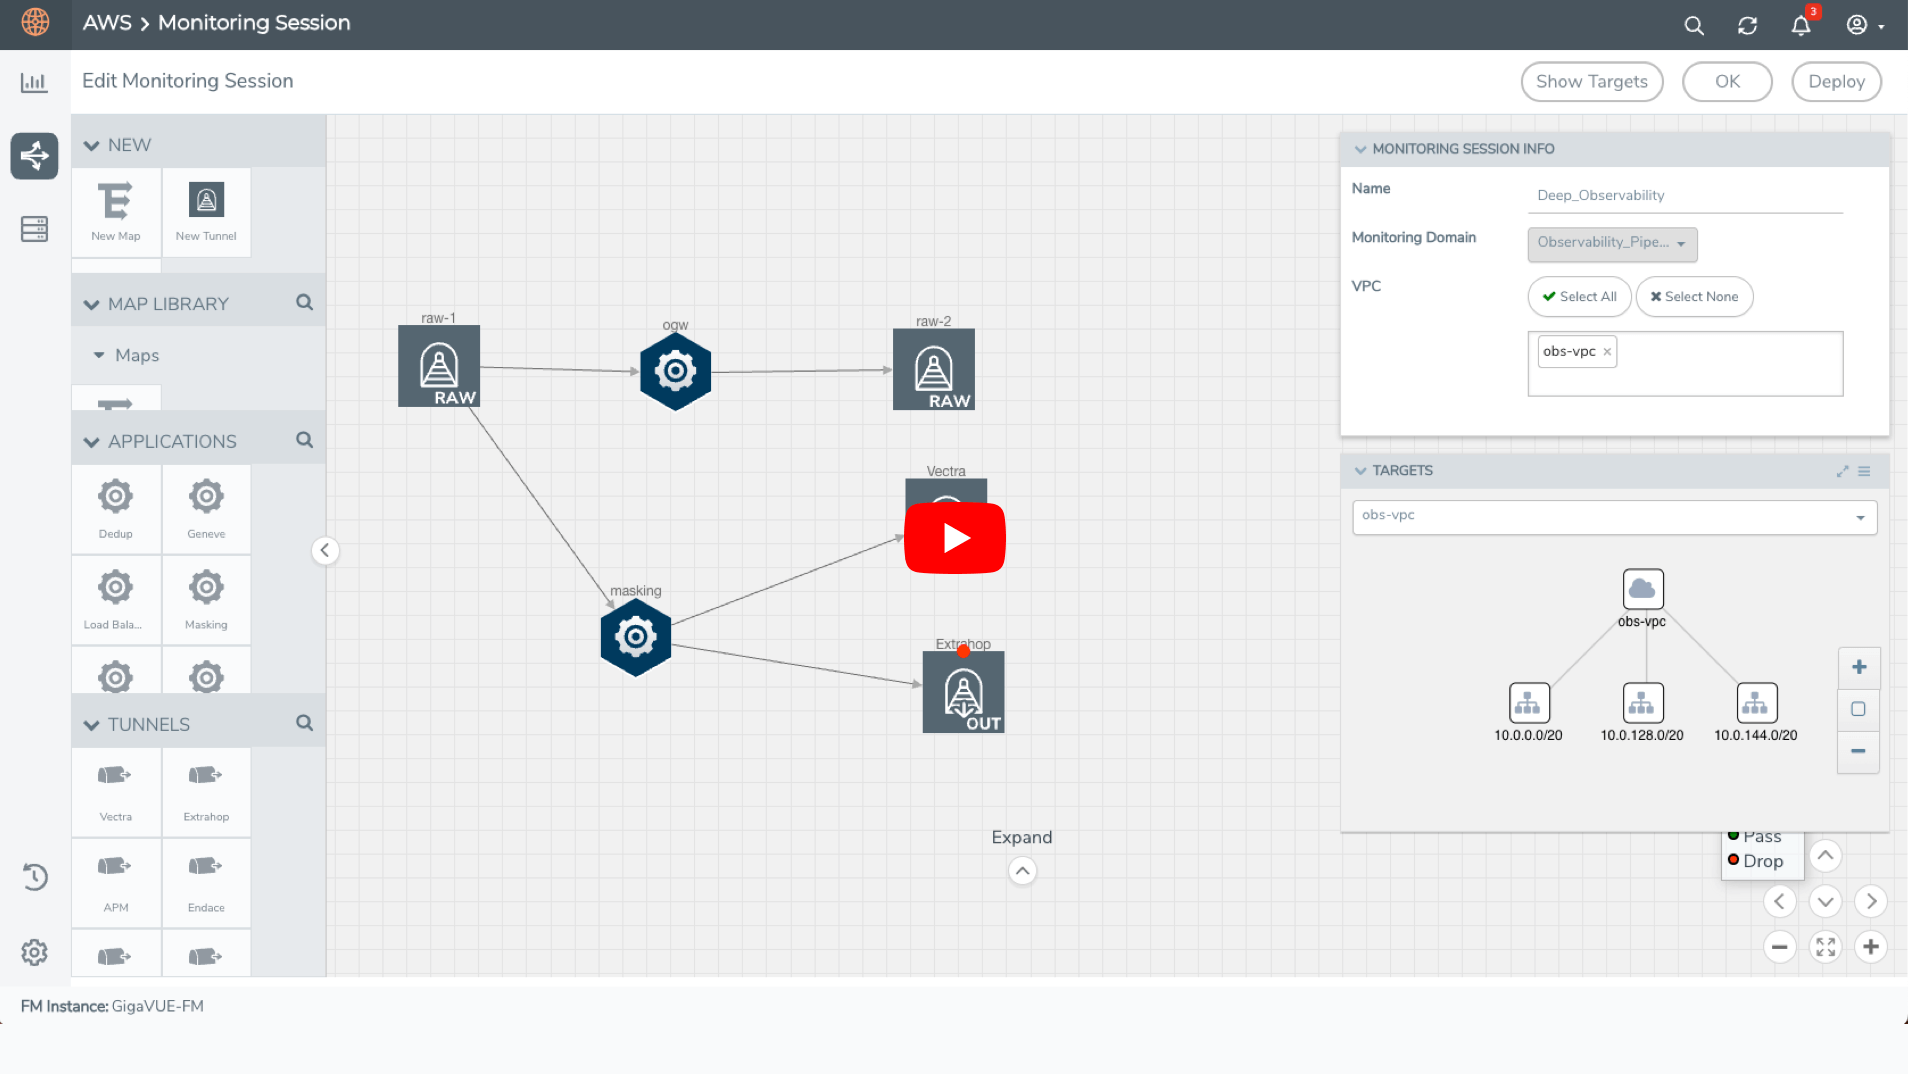Pan the canvas left

pos(1779,901)
